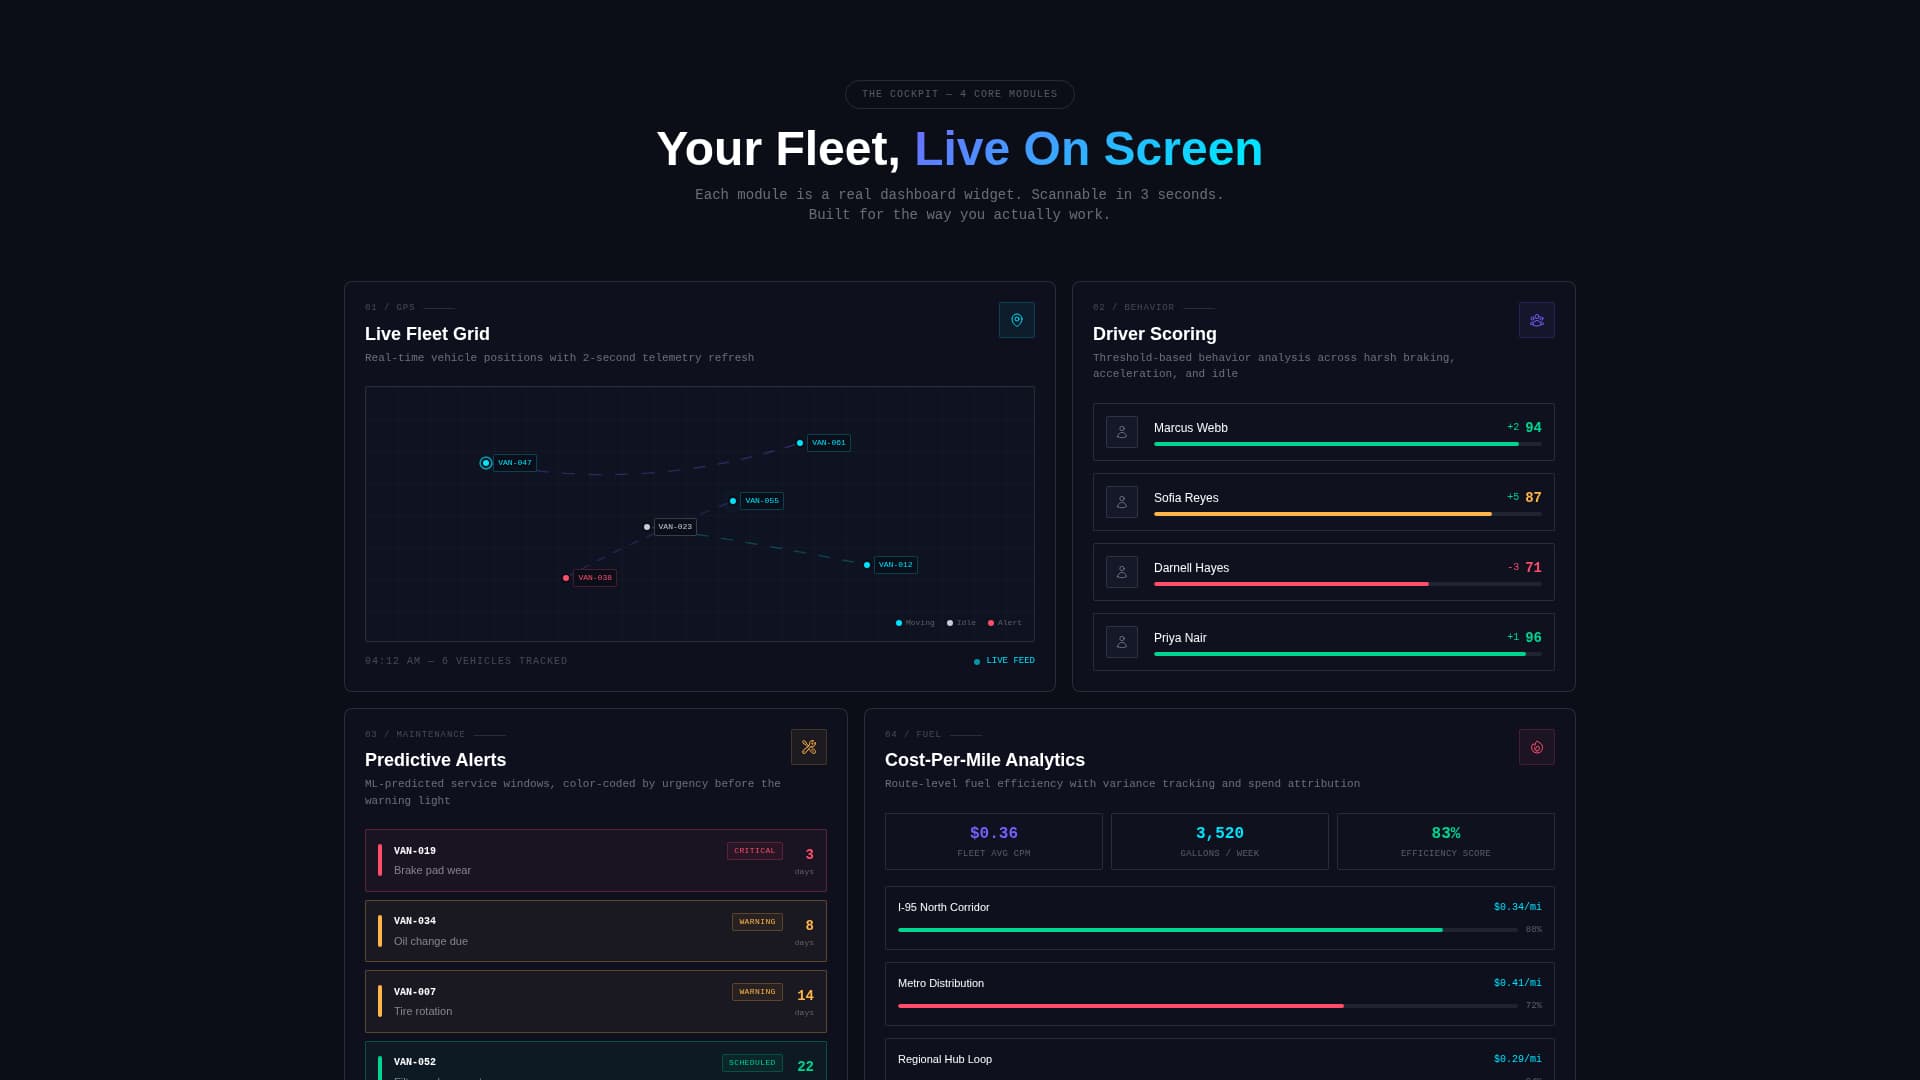The height and width of the screenshot is (1080, 1920).
Task: Click Darnell Hayes's score progress bar
Action: (1290, 583)
